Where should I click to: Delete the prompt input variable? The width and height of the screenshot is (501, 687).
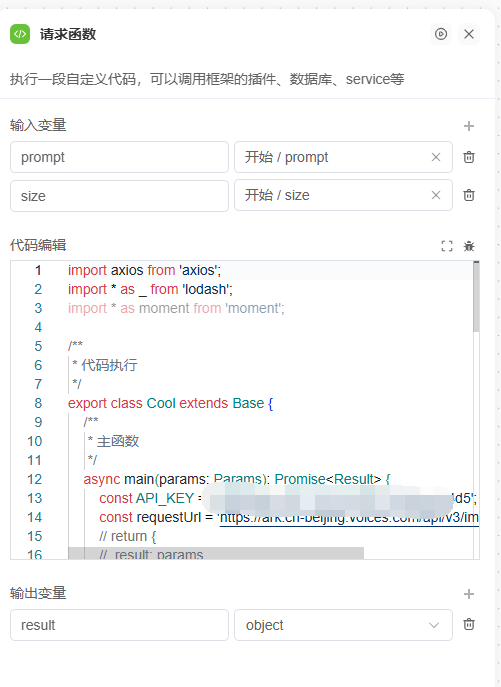(469, 157)
